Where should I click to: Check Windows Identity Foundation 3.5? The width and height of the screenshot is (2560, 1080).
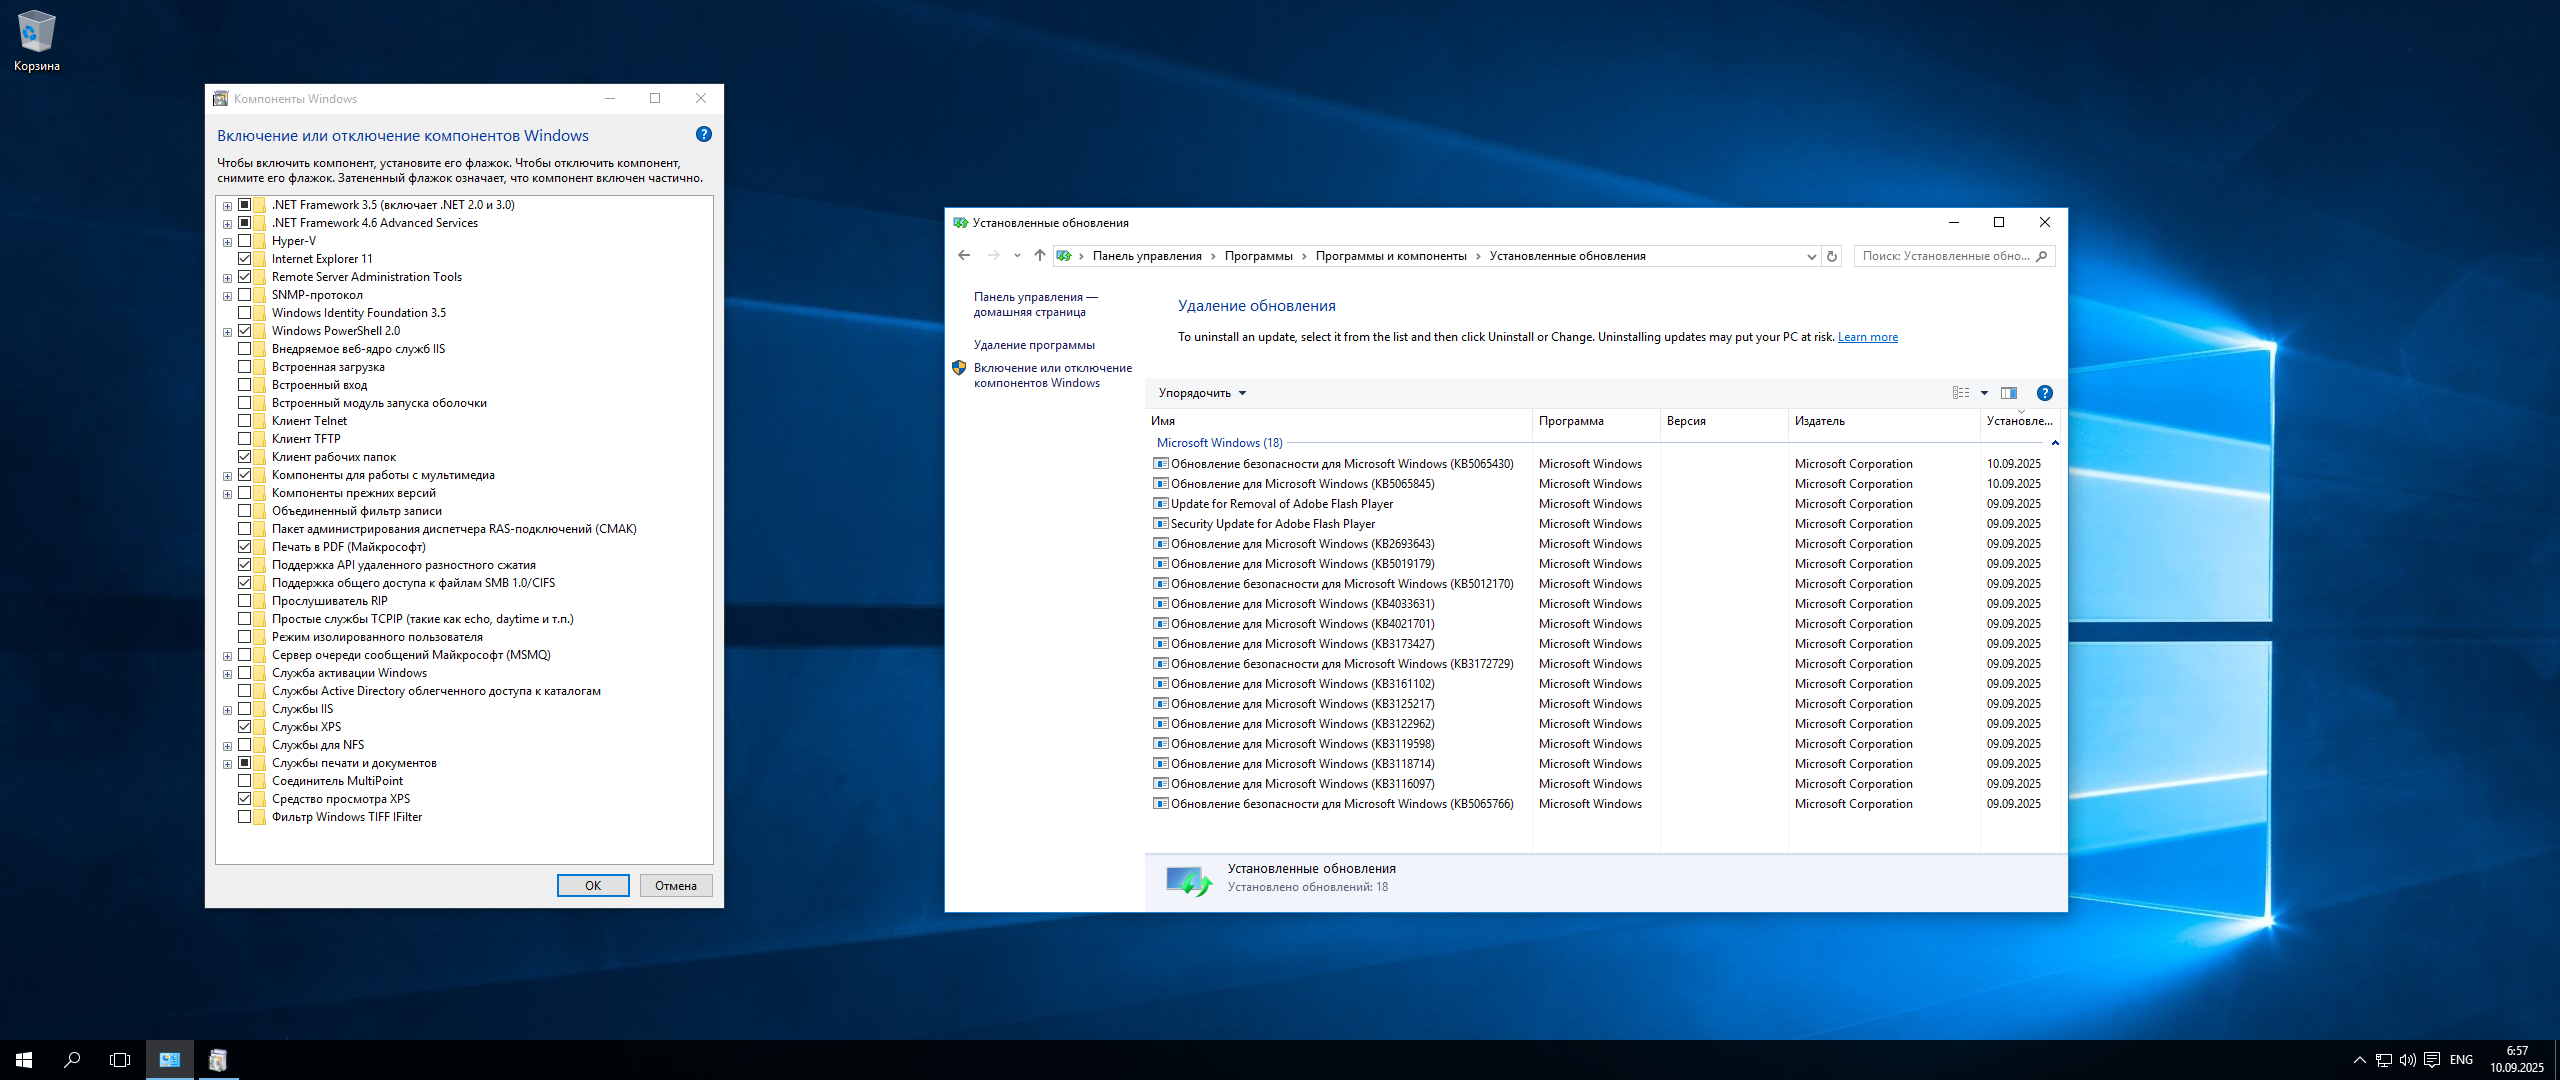coord(244,313)
